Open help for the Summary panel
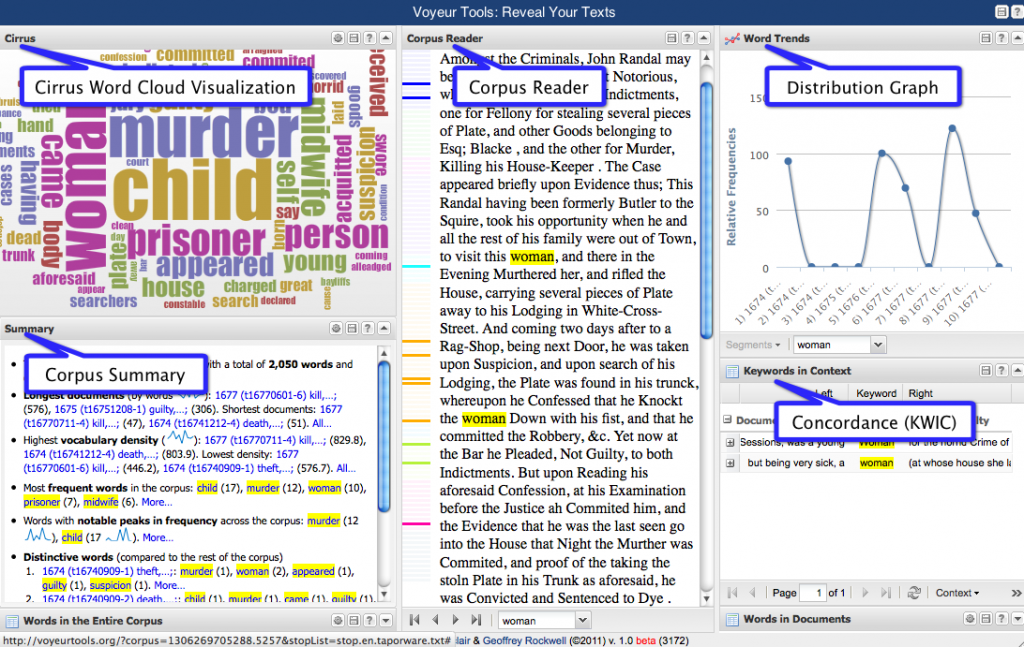The image size is (1024, 647). [368, 328]
